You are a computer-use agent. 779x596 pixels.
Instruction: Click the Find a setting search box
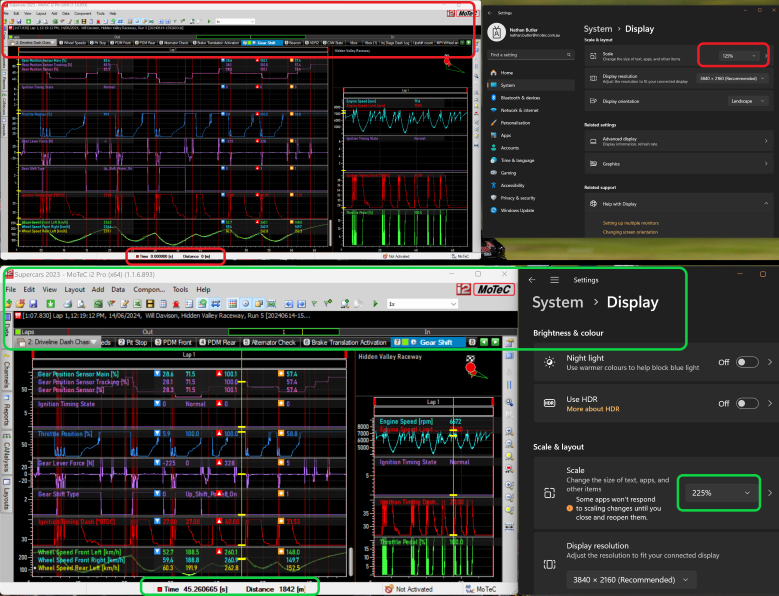pyautogui.click(x=531, y=55)
